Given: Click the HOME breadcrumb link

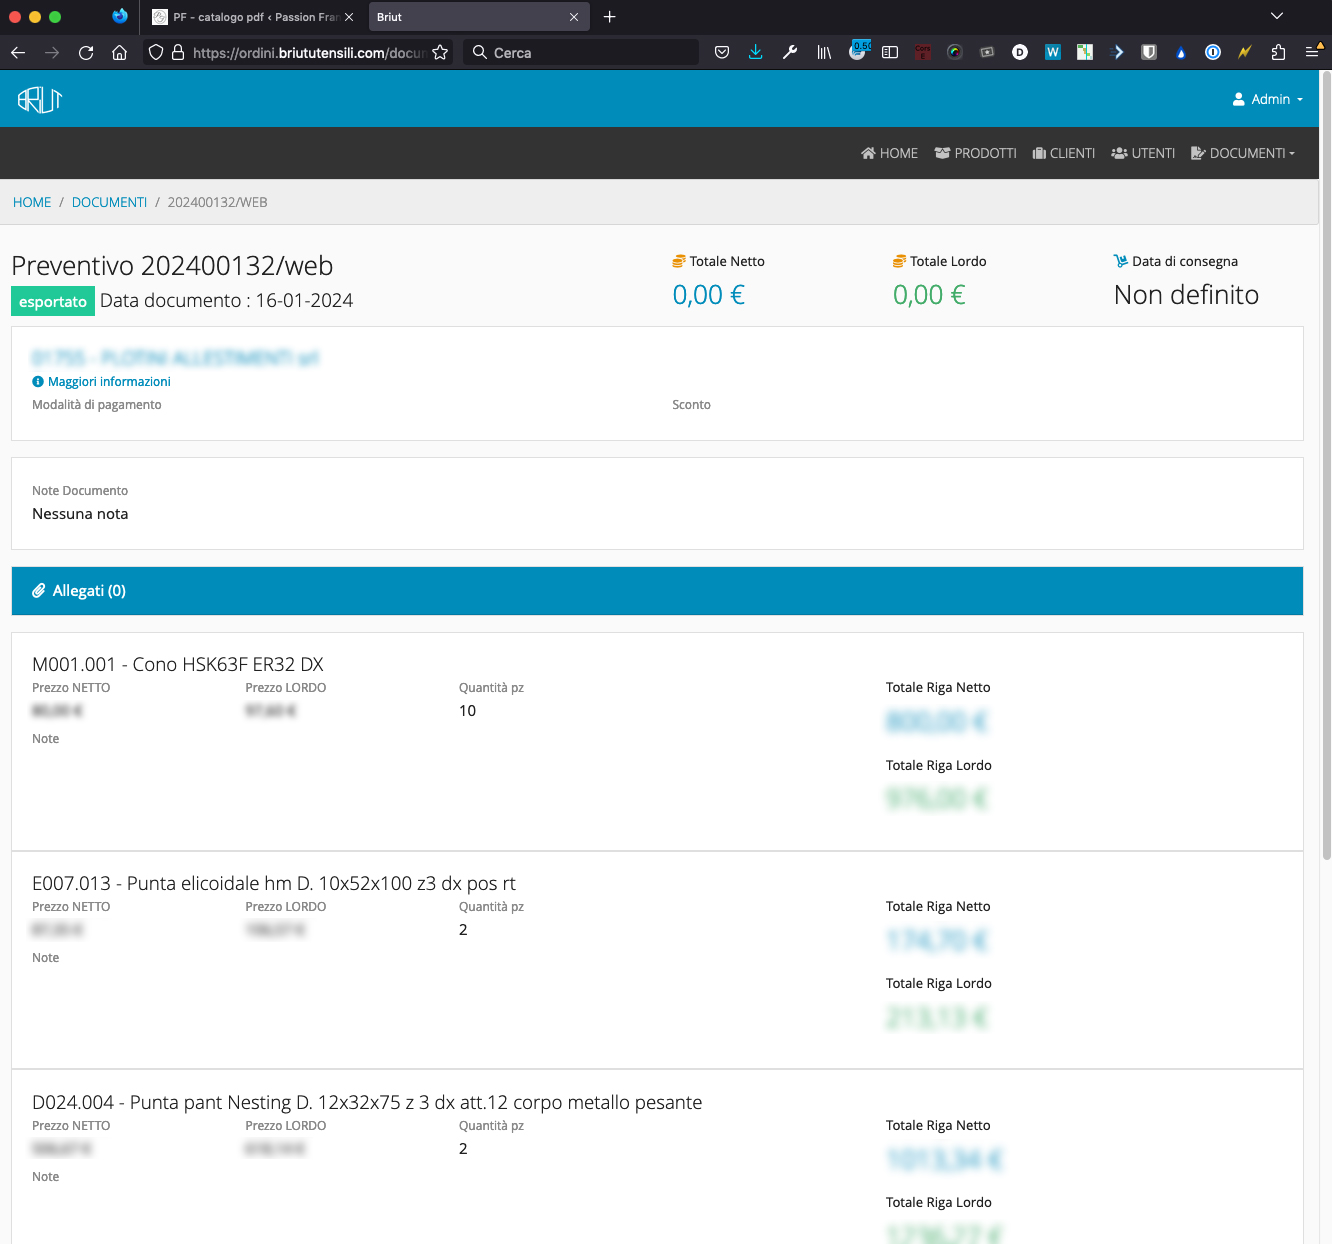Looking at the screenshot, I should [32, 202].
